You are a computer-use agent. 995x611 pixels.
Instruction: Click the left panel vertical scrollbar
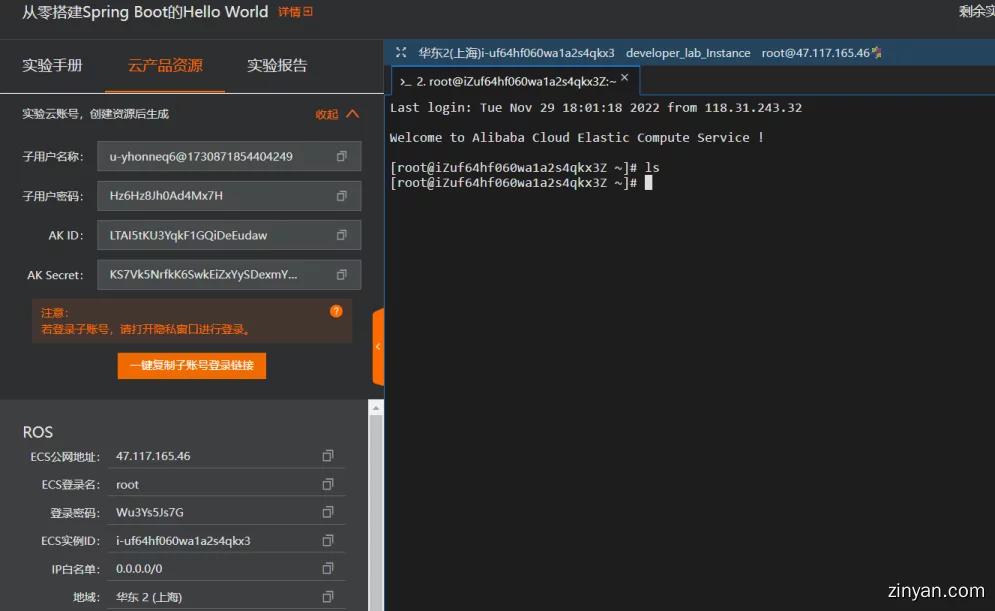click(376, 500)
